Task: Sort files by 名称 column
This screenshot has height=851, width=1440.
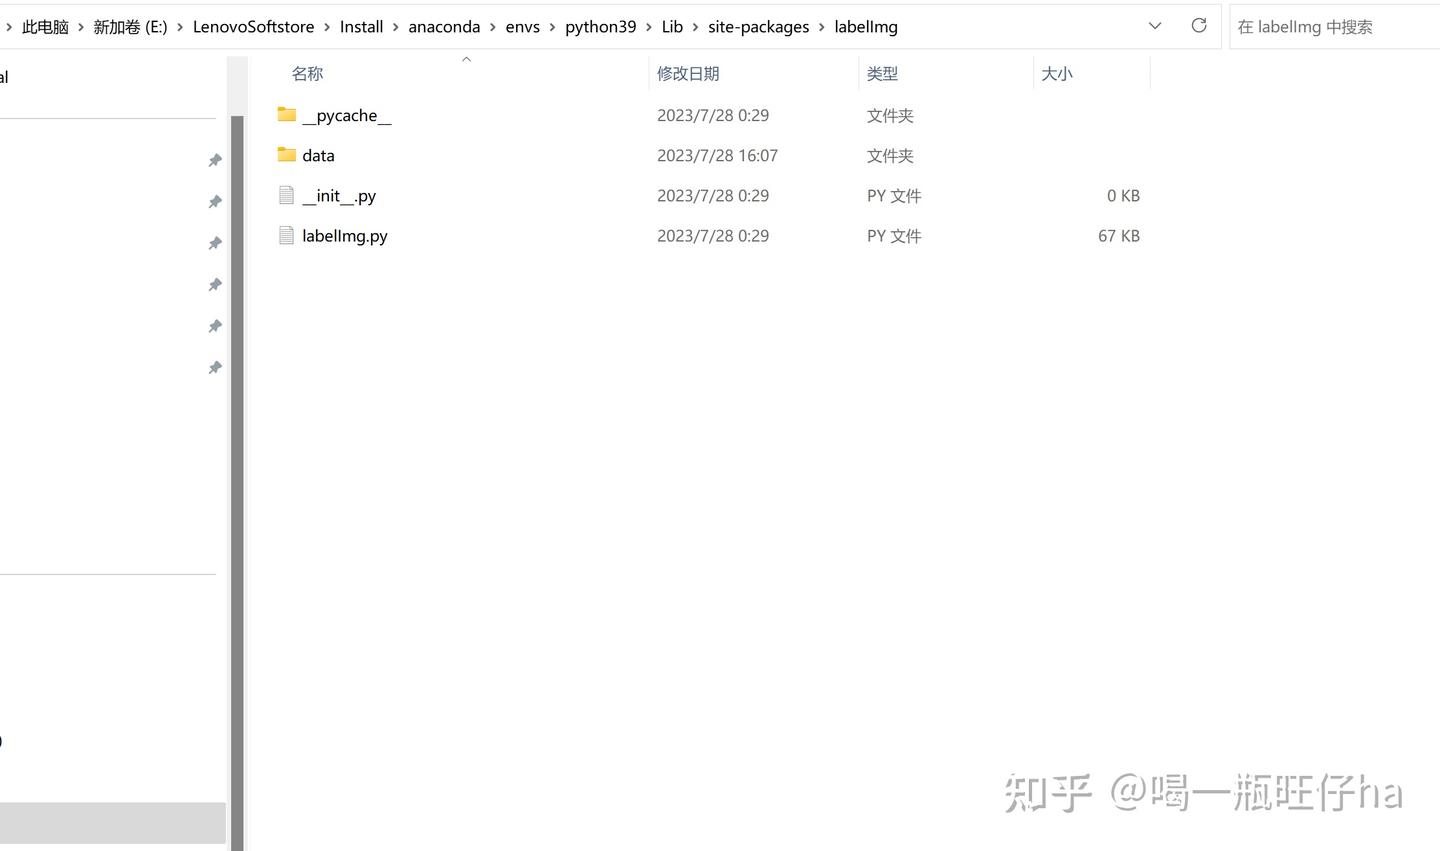Action: click(x=307, y=73)
